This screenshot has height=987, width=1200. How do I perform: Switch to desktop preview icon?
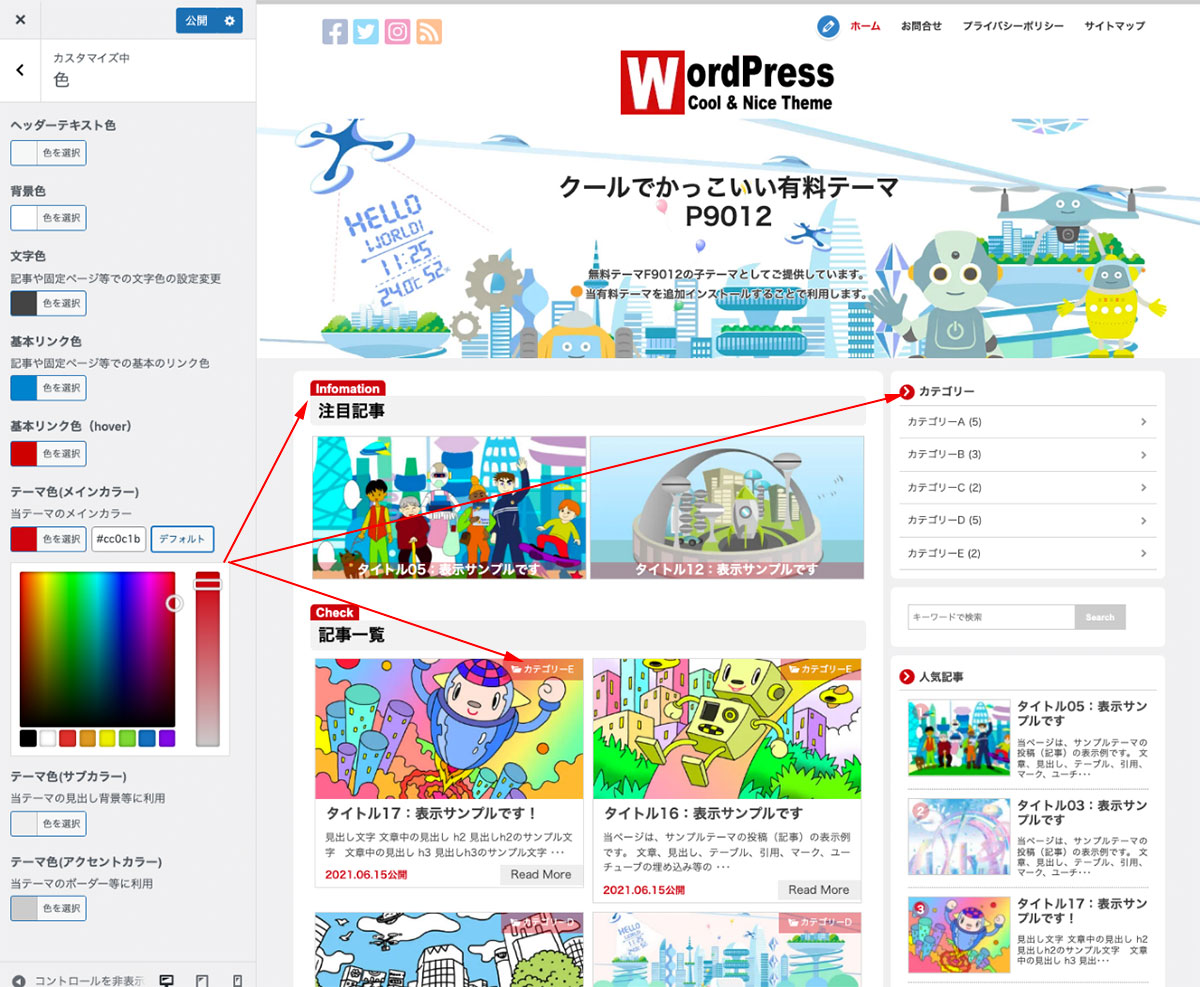167,980
